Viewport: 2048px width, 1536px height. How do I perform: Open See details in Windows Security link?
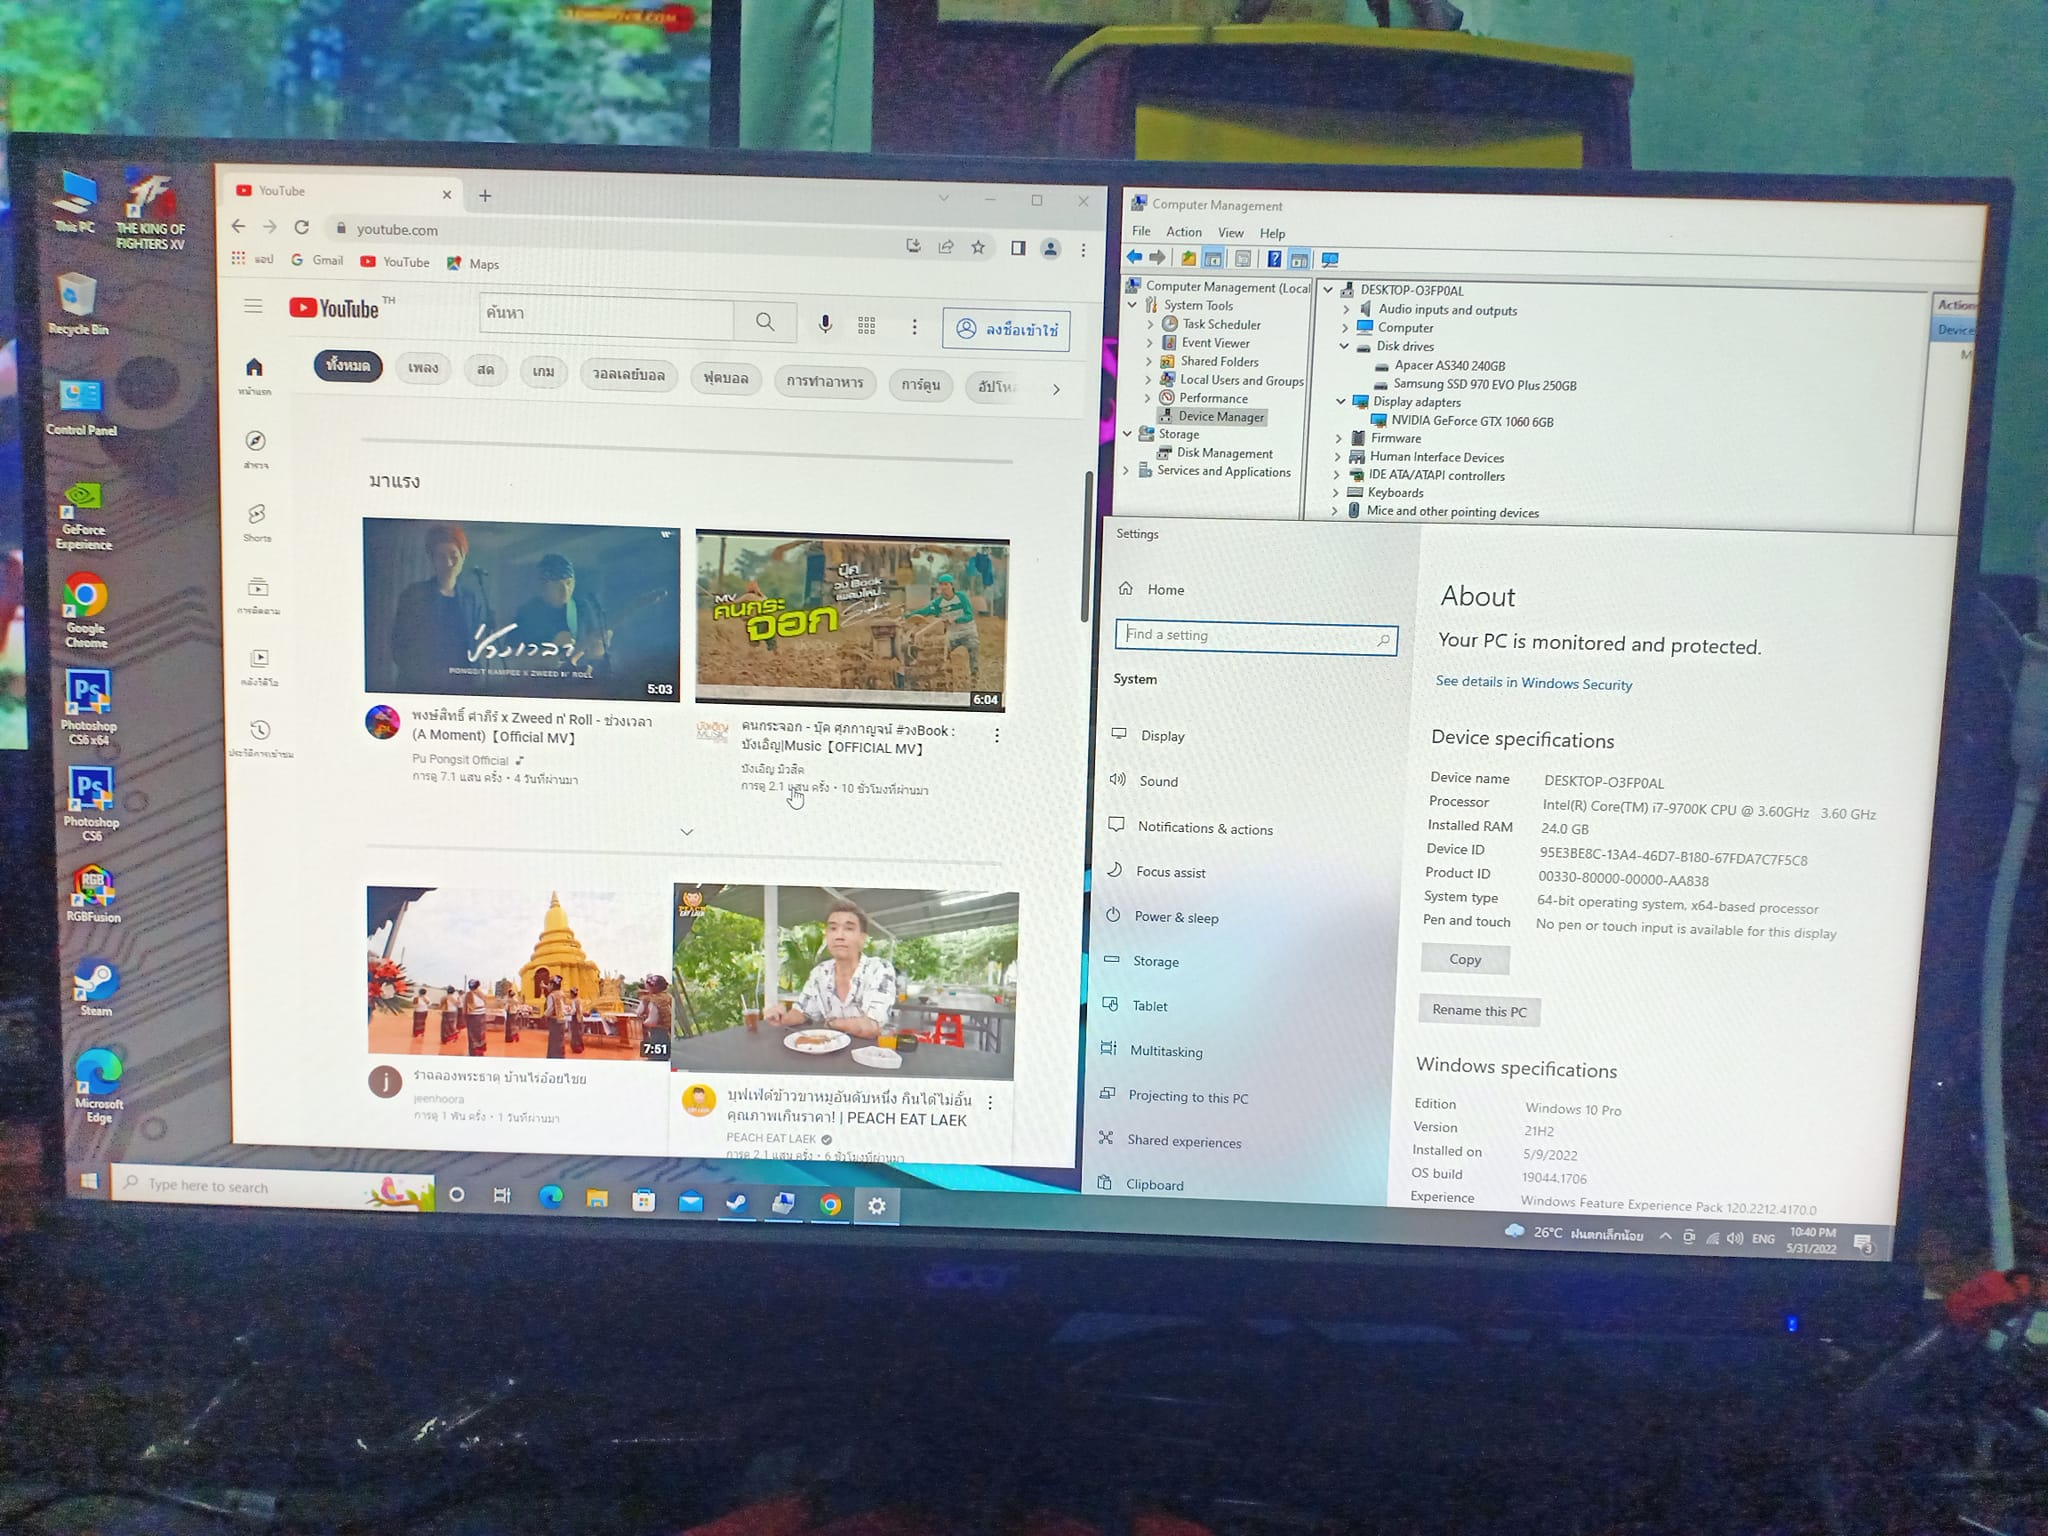click(1534, 683)
